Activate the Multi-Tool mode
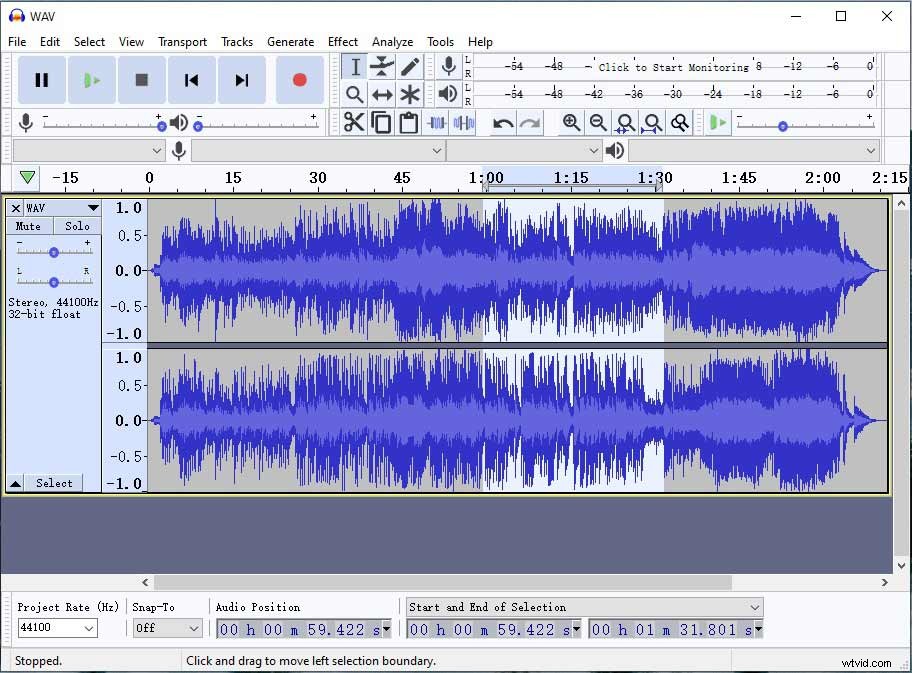 410,94
